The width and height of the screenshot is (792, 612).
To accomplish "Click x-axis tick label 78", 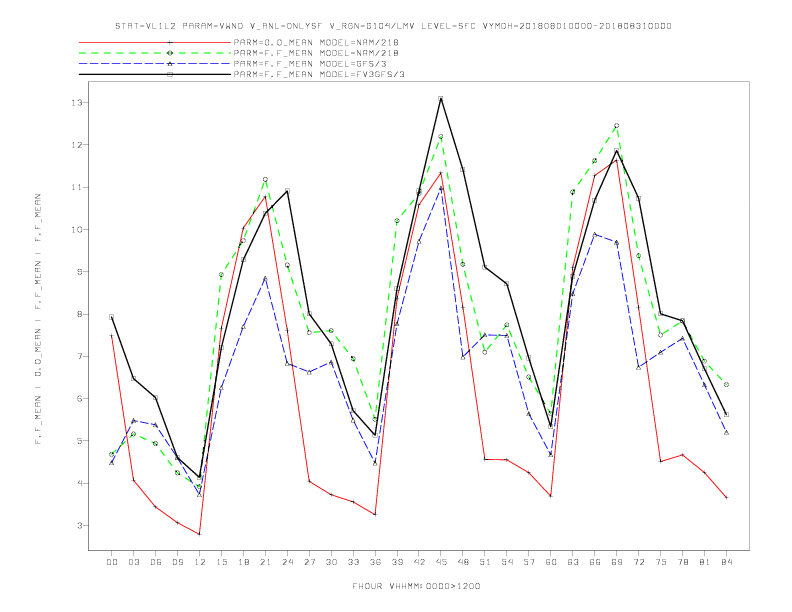I will click(x=682, y=562).
